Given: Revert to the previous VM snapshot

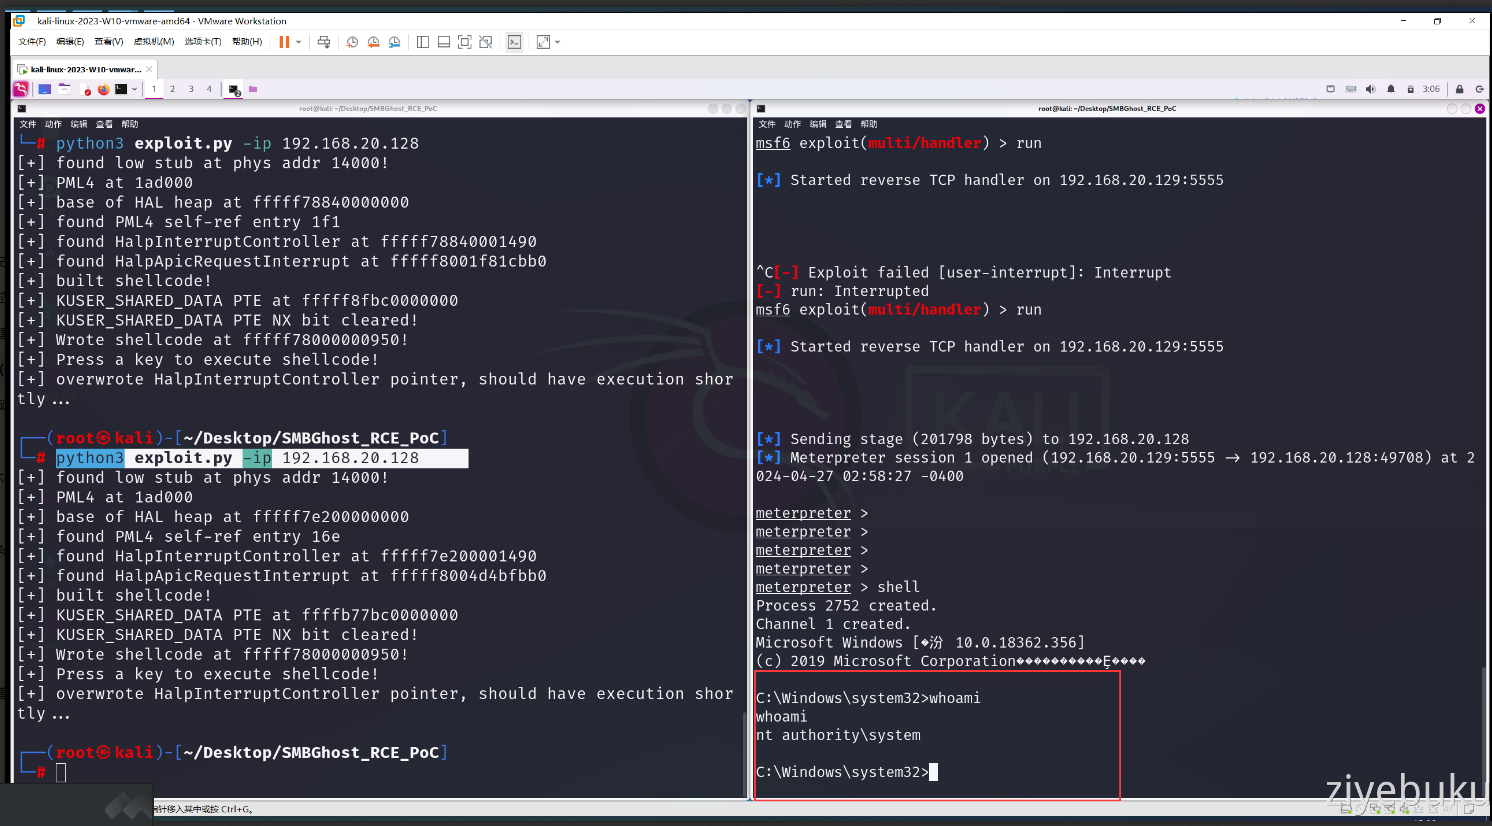Looking at the screenshot, I should point(373,42).
